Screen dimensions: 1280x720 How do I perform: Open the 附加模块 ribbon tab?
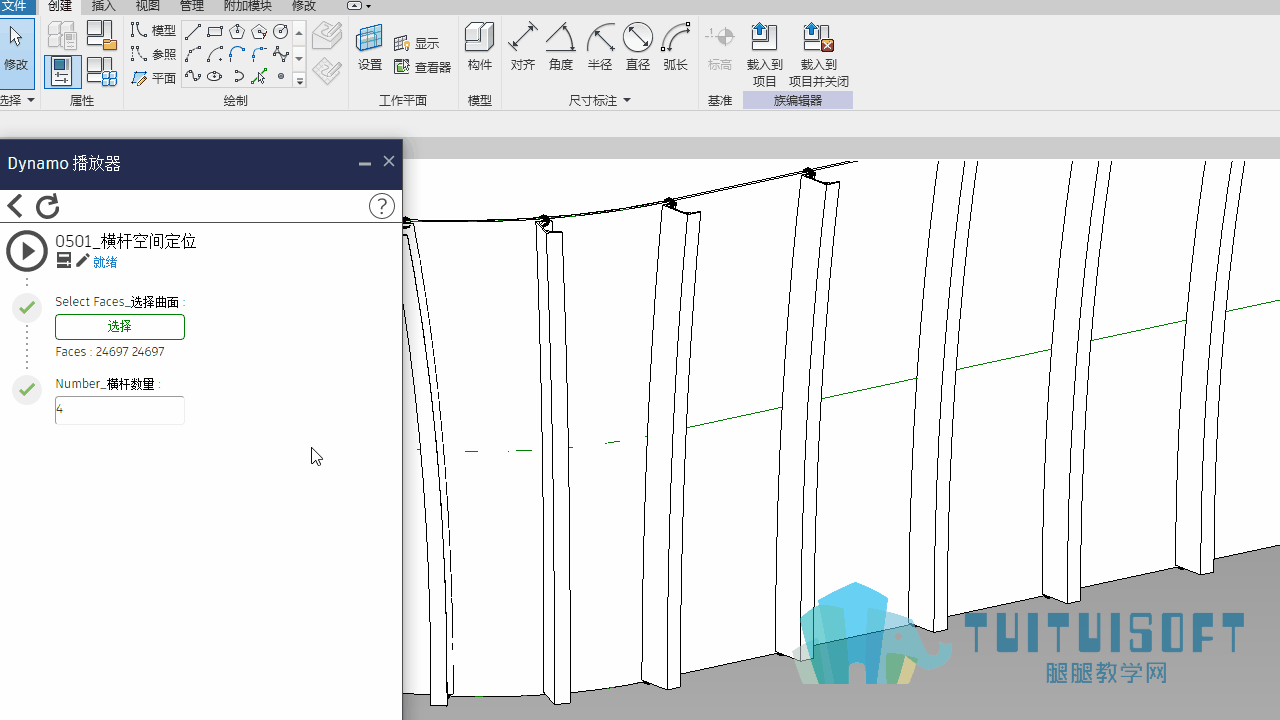tap(248, 6)
